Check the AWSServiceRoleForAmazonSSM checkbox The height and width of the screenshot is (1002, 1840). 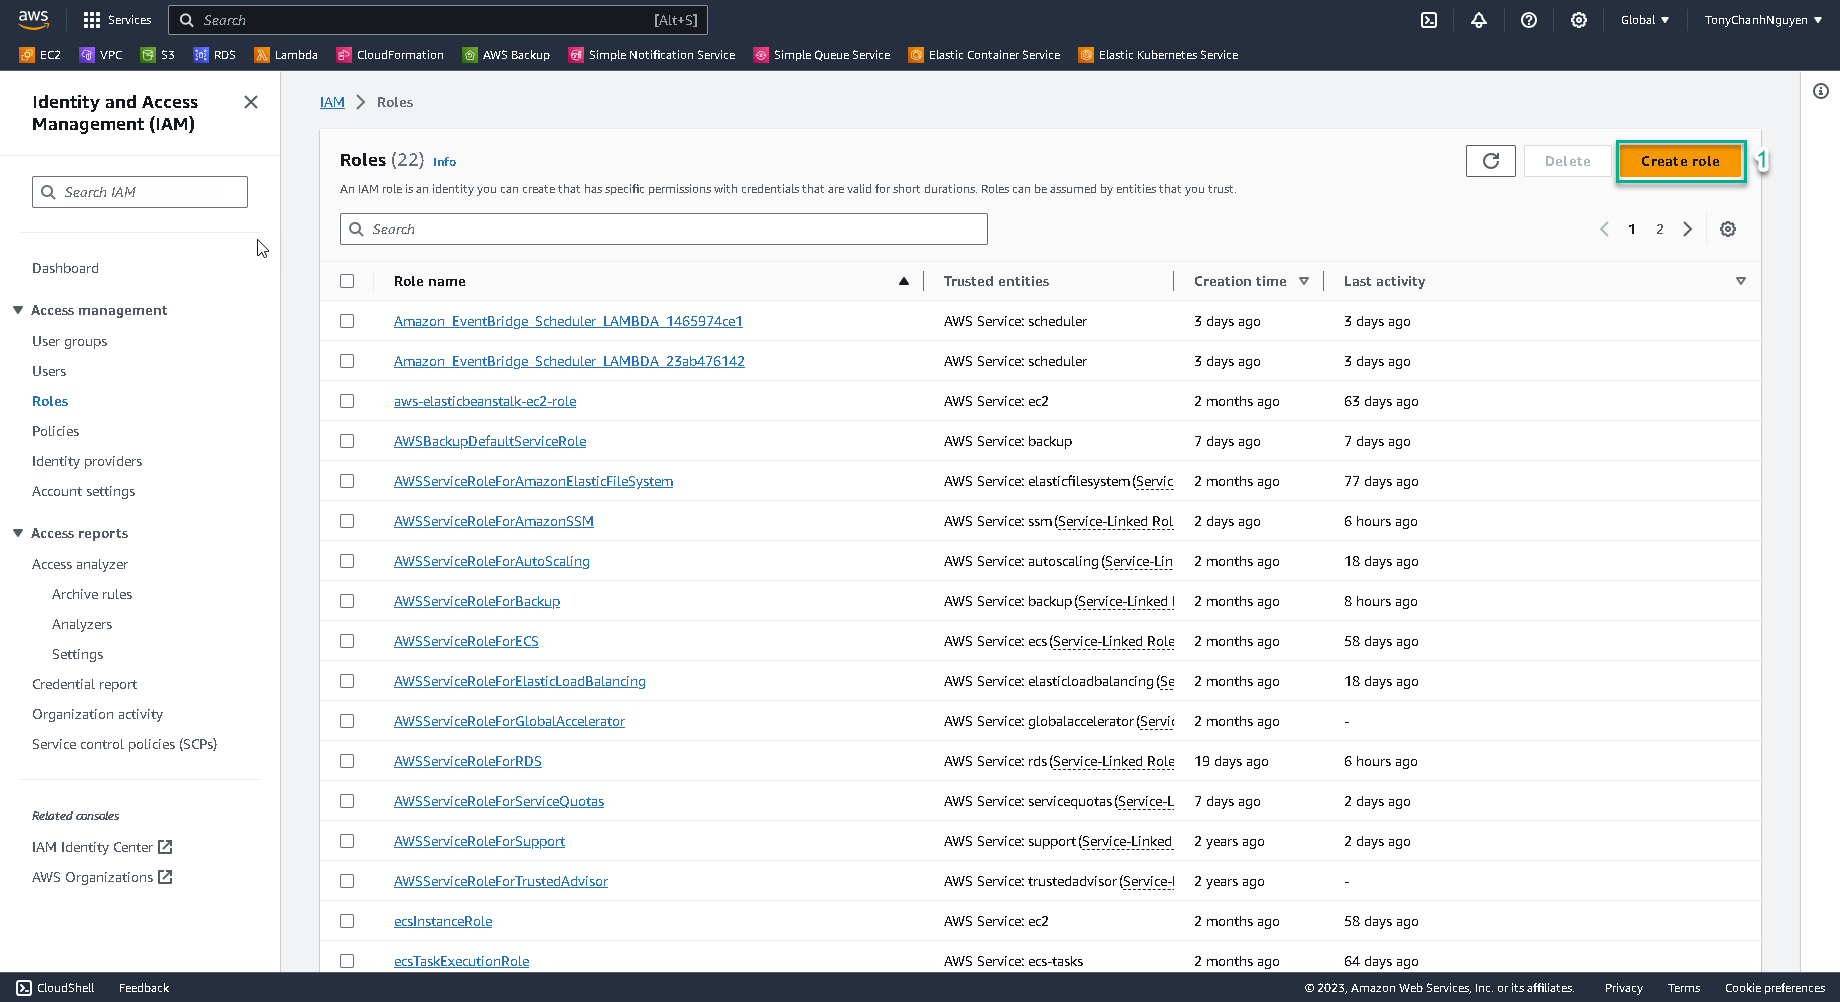pyautogui.click(x=347, y=521)
